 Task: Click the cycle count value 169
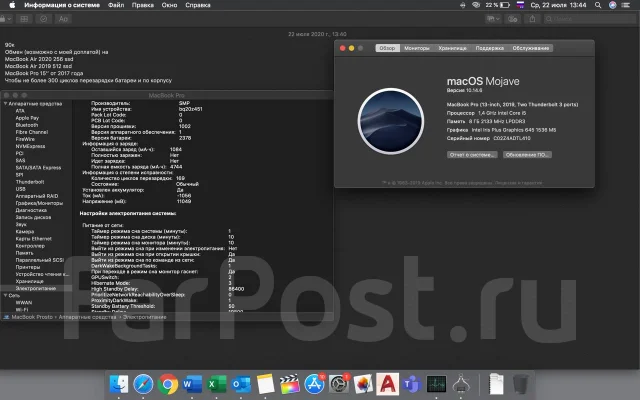180,178
